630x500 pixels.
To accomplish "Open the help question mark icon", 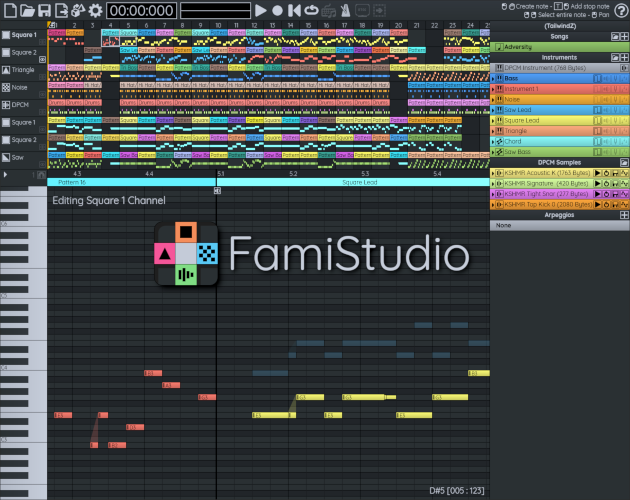I will click(x=621, y=10).
